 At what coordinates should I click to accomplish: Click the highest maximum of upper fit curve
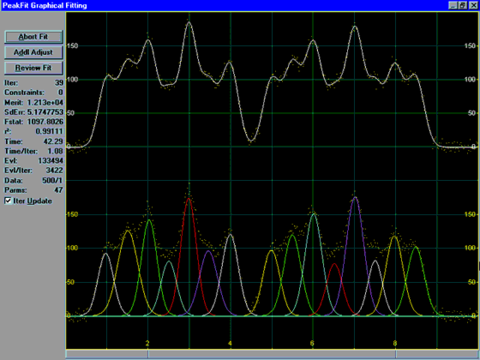tap(189, 23)
